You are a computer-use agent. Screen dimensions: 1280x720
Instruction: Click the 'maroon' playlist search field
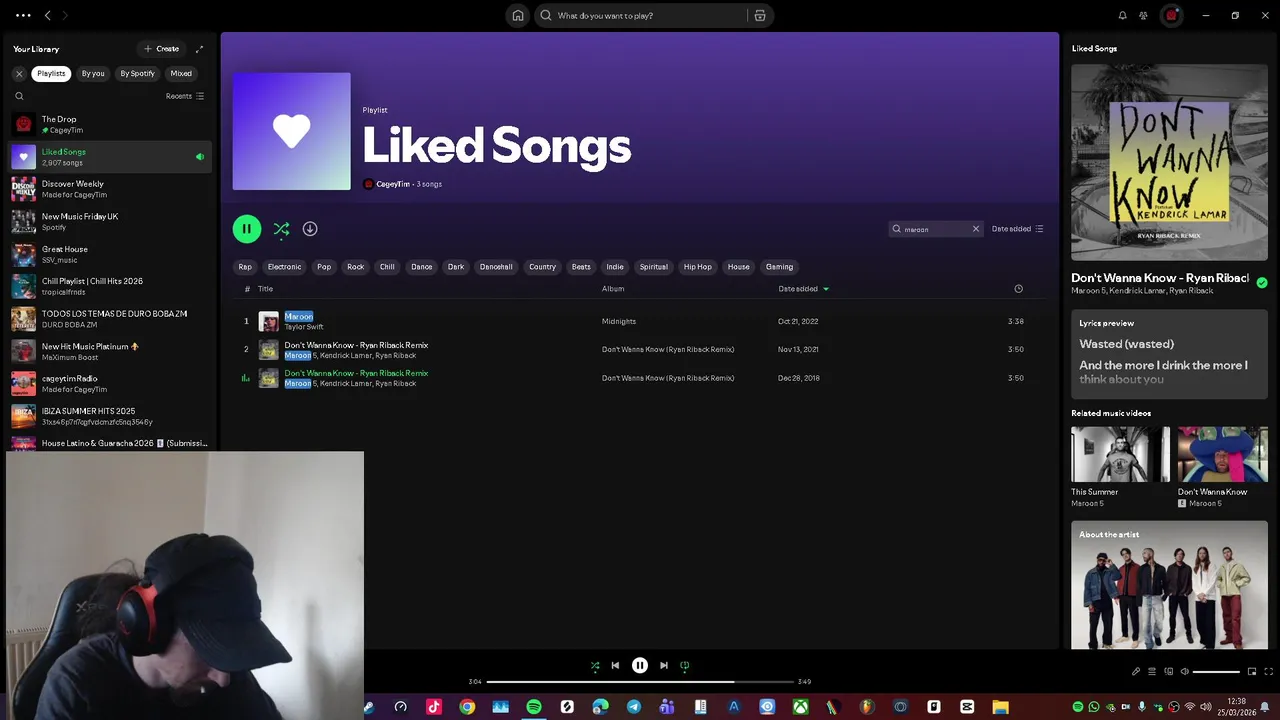[x=937, y=229]
